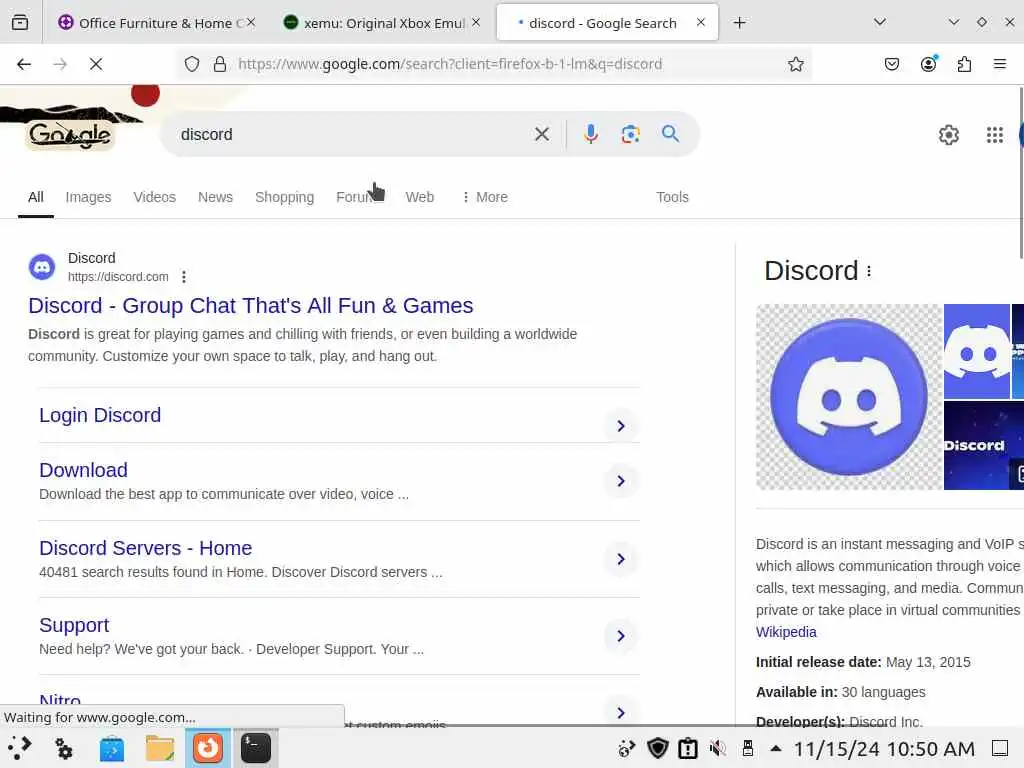Screen dimensions: 1024x768
Task: Open file manager from taskbar
Action: (x=159, y=748)
